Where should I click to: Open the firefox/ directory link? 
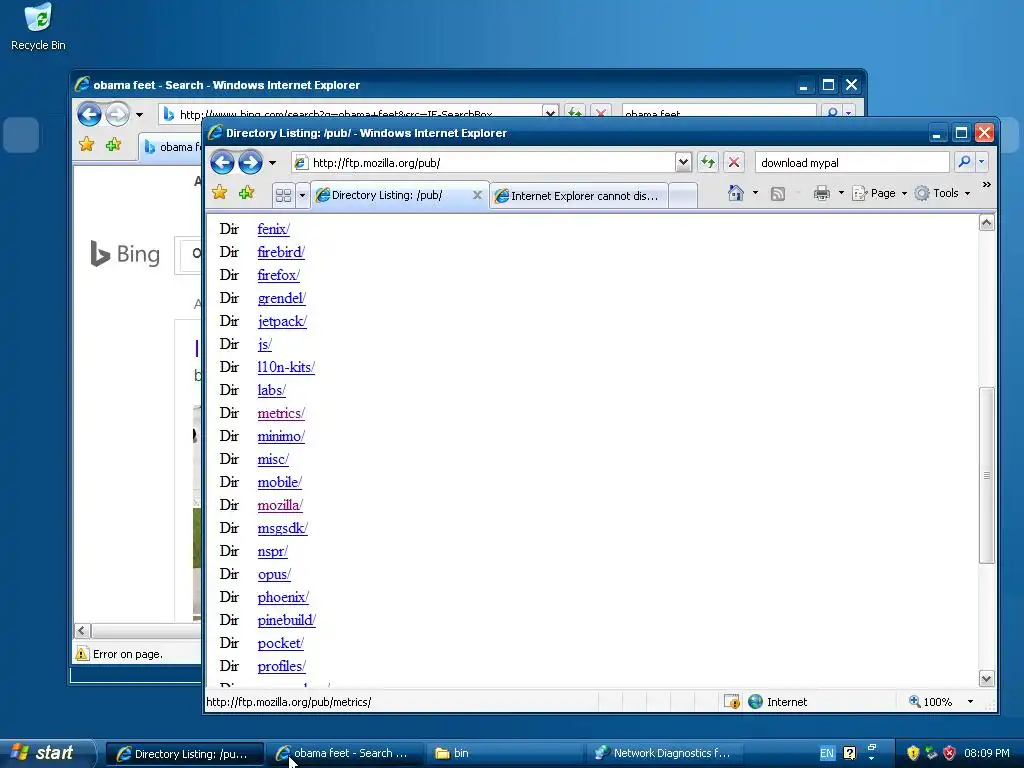pyautogui.click(x=278, y=275)
